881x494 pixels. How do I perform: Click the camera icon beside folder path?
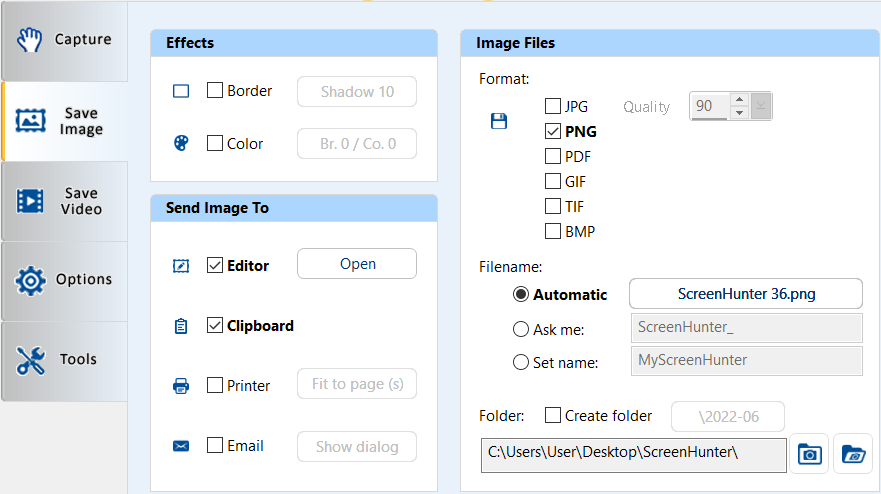809,453
